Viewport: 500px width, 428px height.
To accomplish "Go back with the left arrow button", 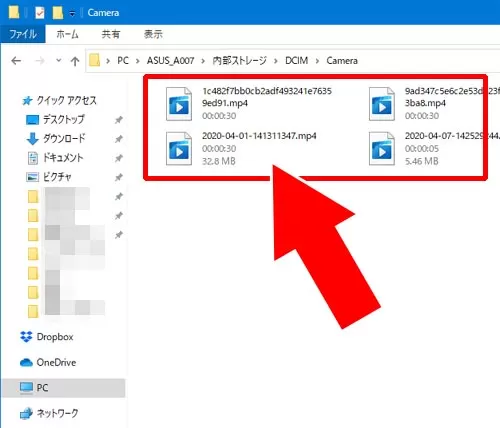I will coord(16,61).
